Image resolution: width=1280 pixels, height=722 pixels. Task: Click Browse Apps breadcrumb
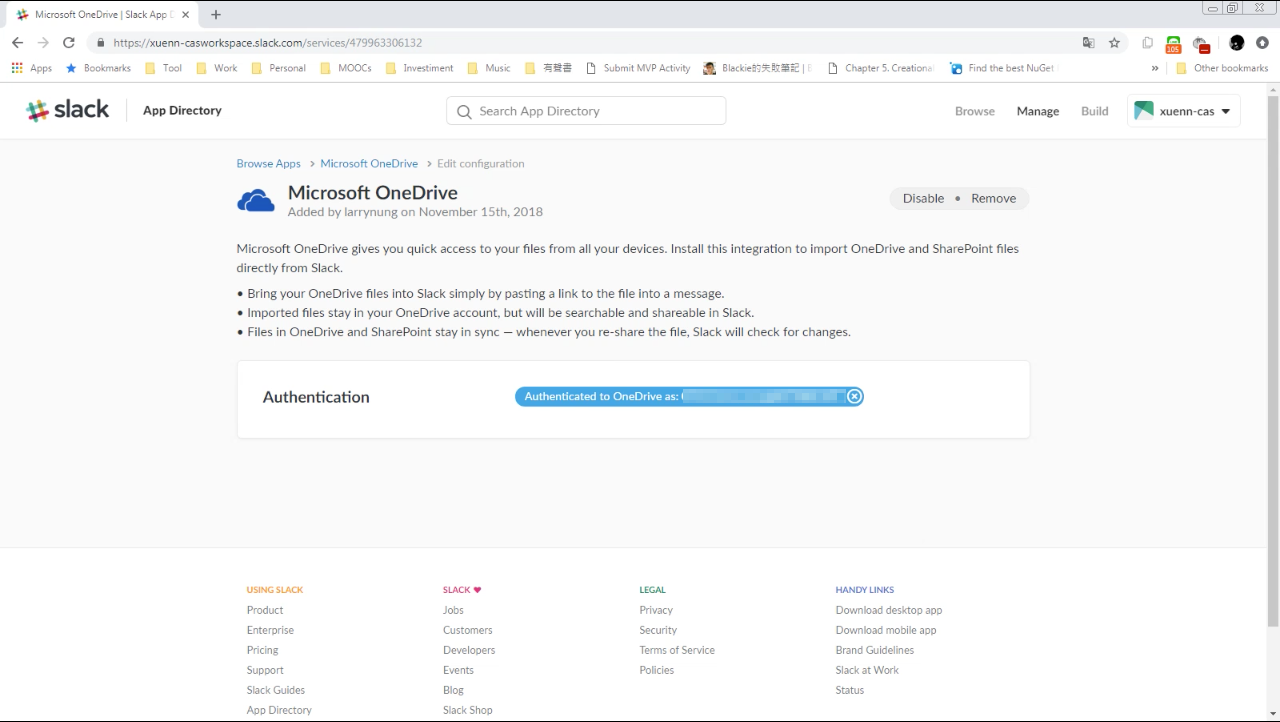tap(269, 163)
